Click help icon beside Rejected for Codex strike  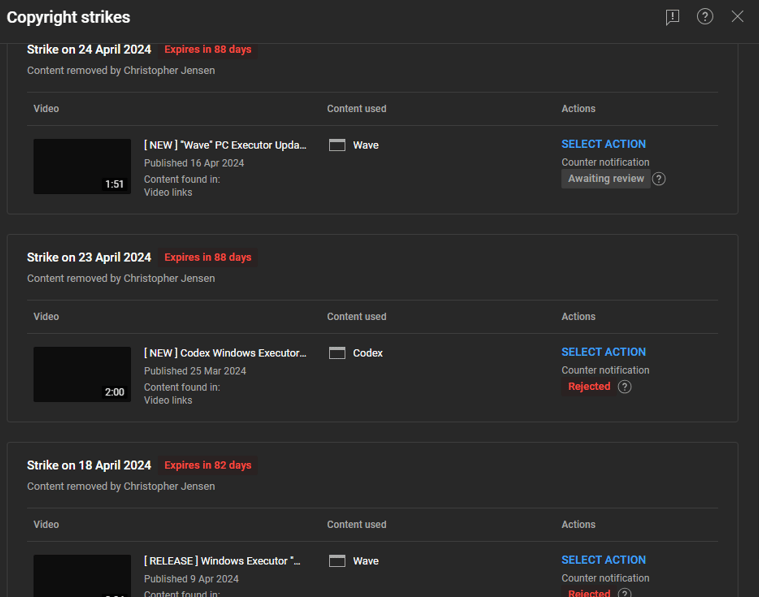[x=624, y=386]
